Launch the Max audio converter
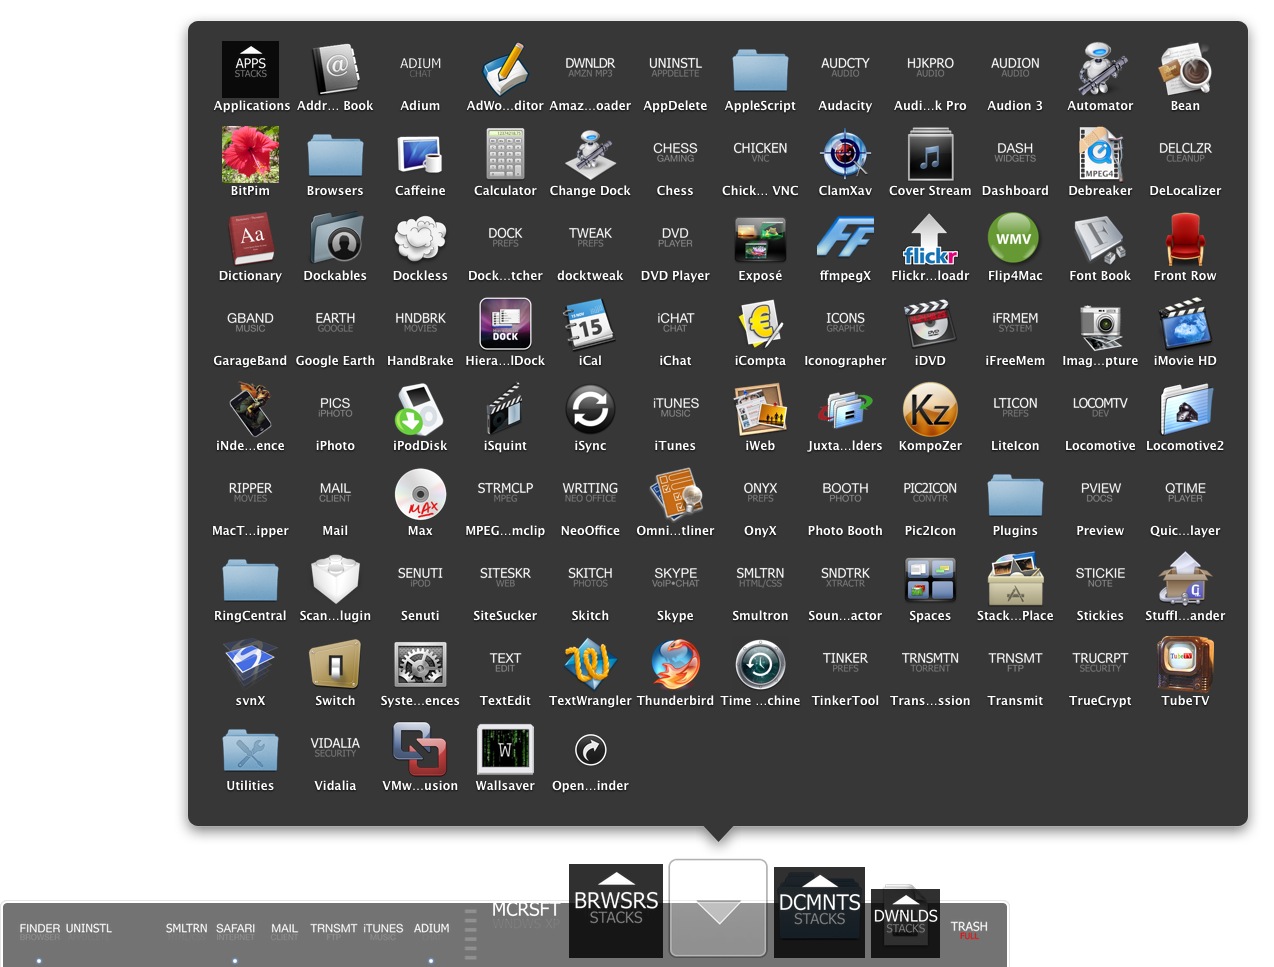Image resolution: width=1274 pixels, height=967 pixels. (x=420, y=494)
